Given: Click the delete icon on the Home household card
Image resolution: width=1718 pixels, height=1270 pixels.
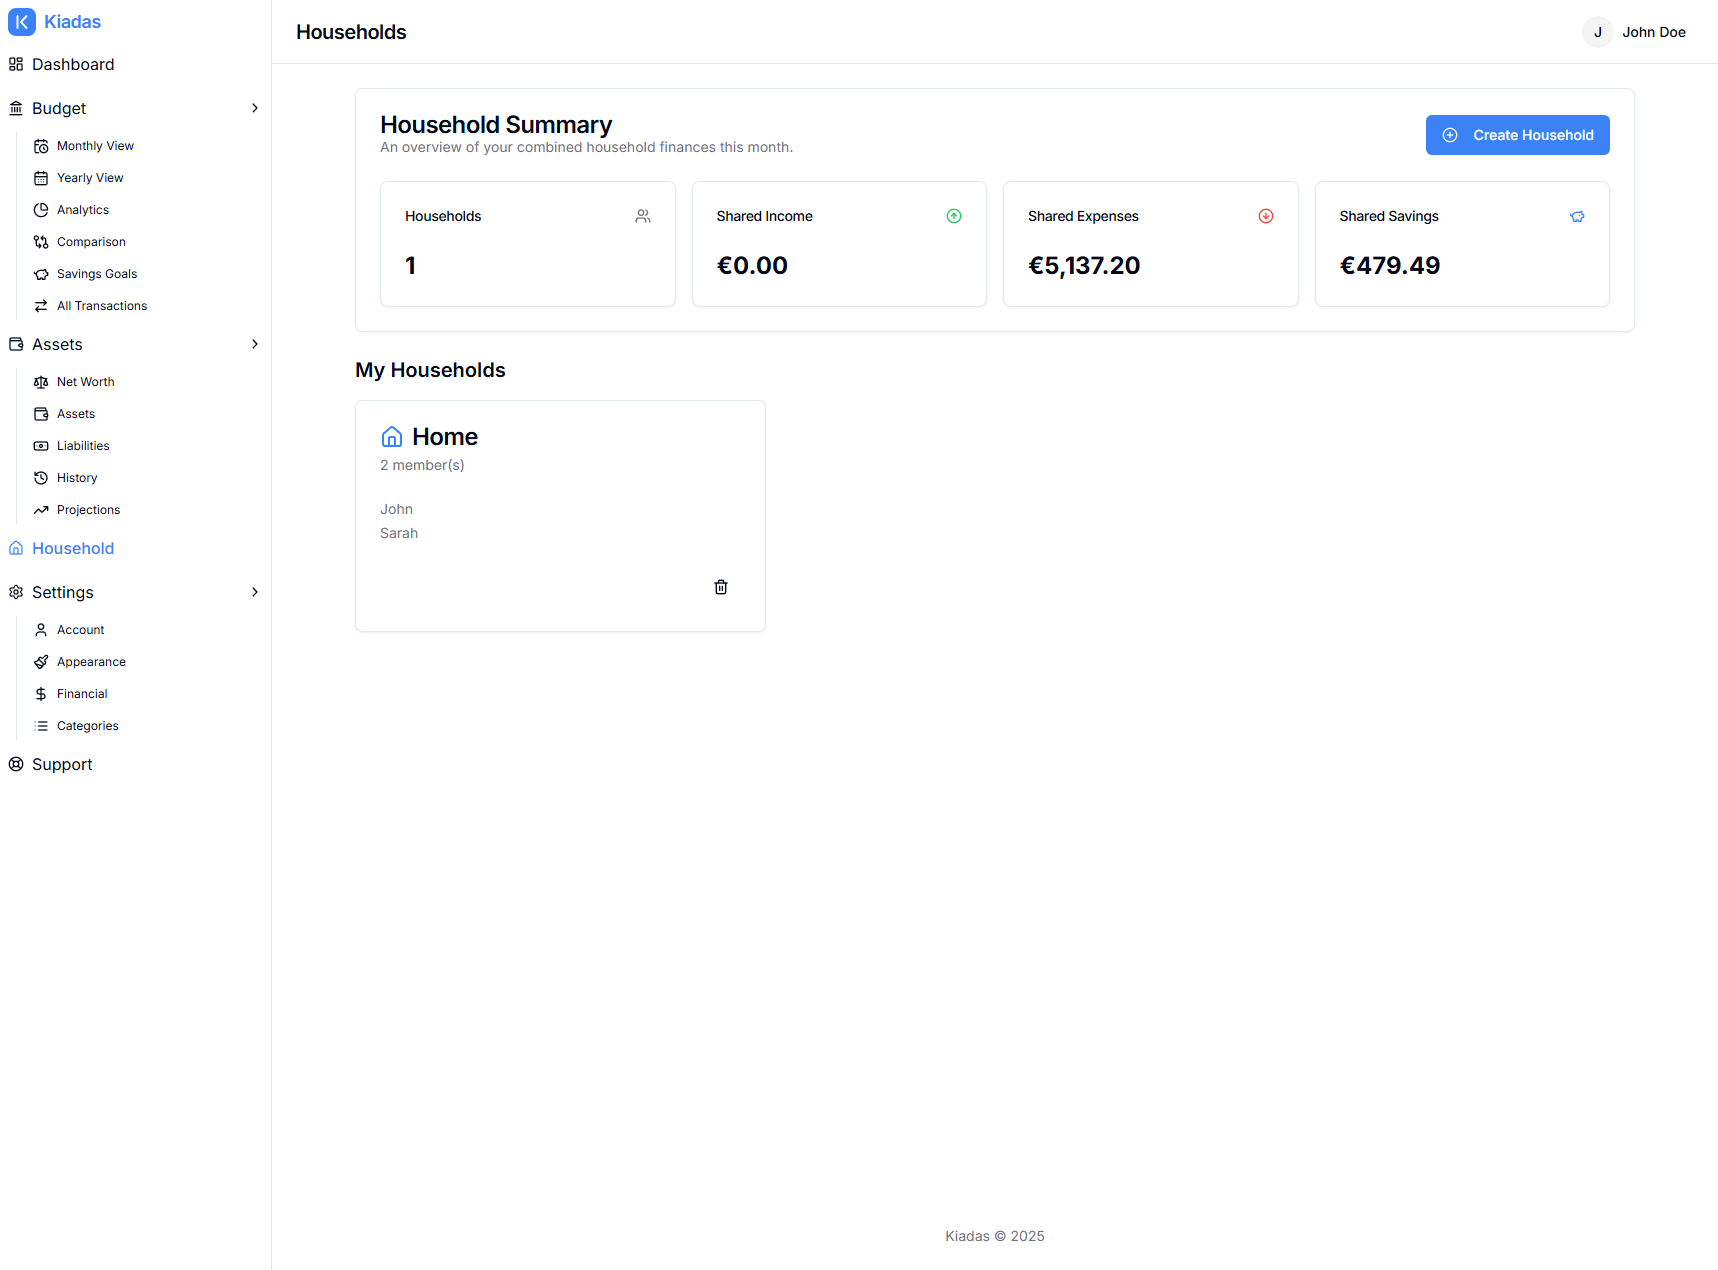Looking at the screenshot, I should [x=720, y=587].
